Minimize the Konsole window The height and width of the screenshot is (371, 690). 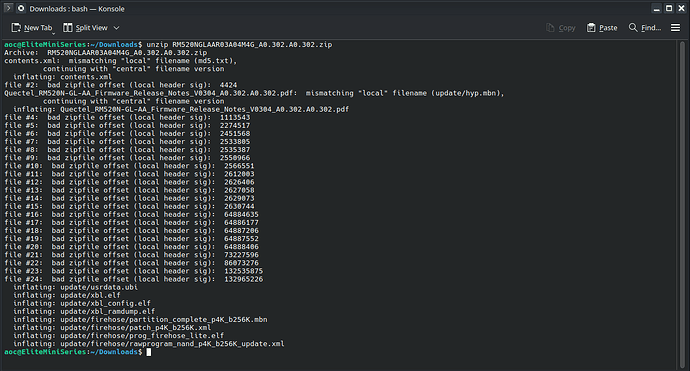(x=657, y=8)
